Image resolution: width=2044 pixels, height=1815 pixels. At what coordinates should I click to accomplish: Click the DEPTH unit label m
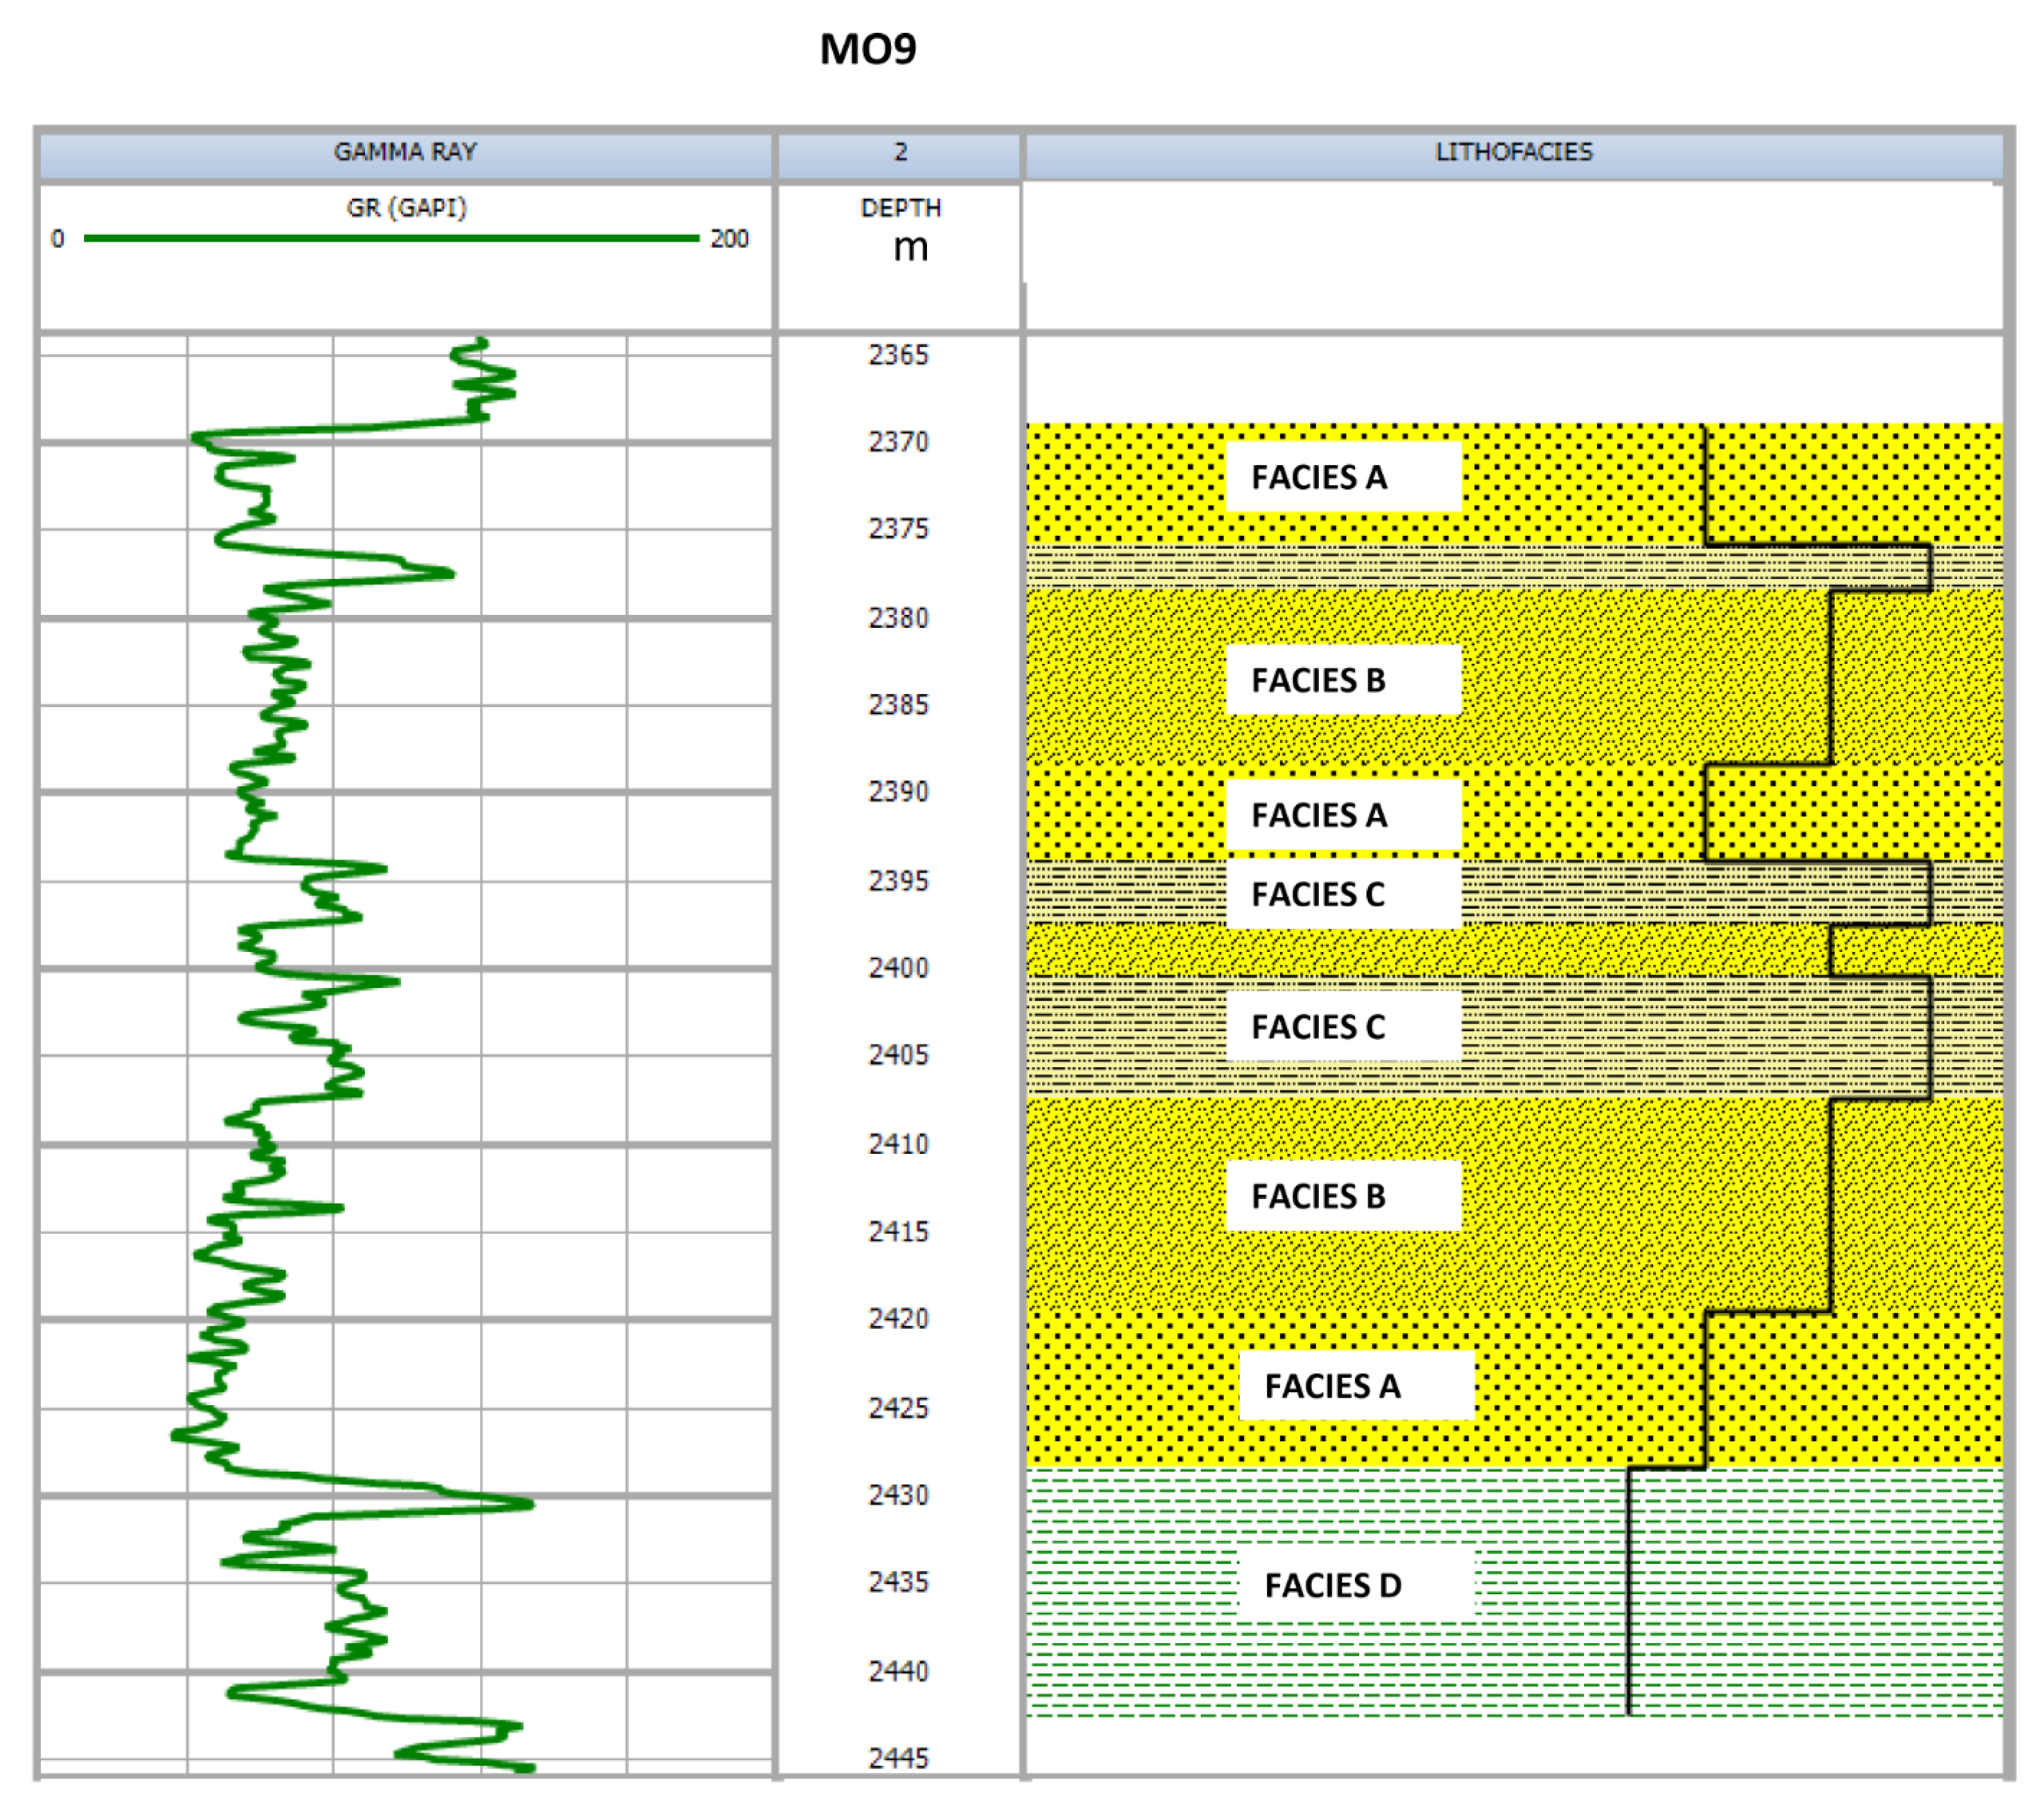[x=910, y=247]
